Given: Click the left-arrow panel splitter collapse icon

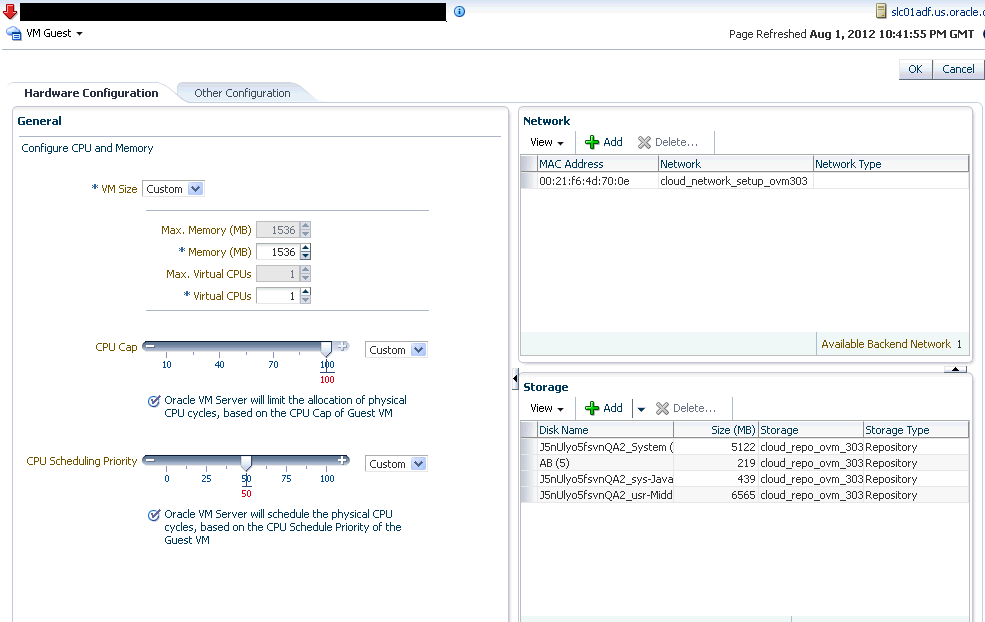Looking at the screenshot, I should (515, 379).
